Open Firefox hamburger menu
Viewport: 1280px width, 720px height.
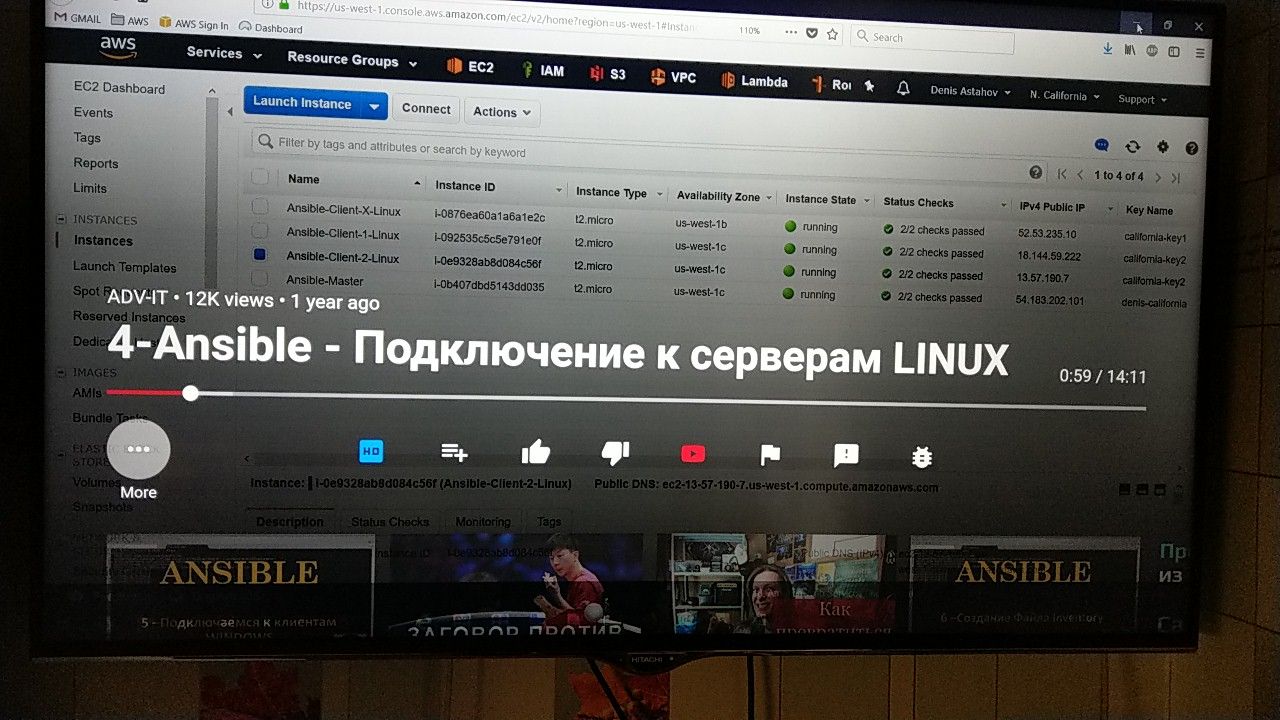point(1200,52)
